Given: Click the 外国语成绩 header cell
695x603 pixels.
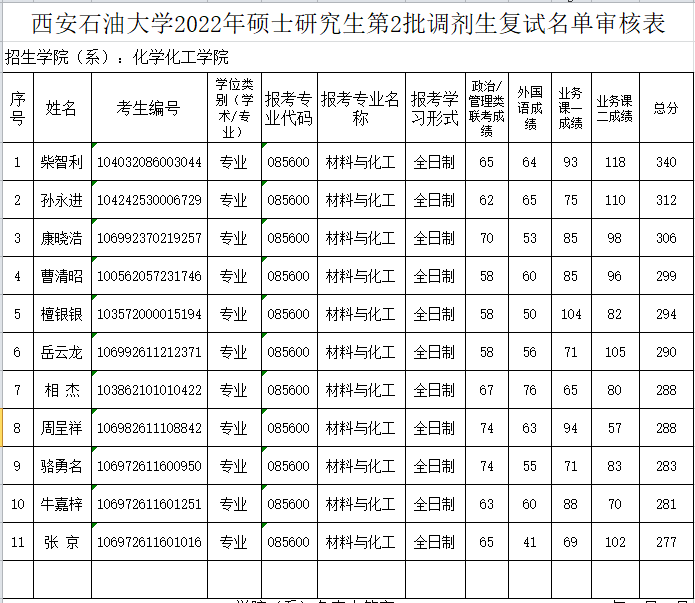Looking at the screenshot, I should pos(530,108).
